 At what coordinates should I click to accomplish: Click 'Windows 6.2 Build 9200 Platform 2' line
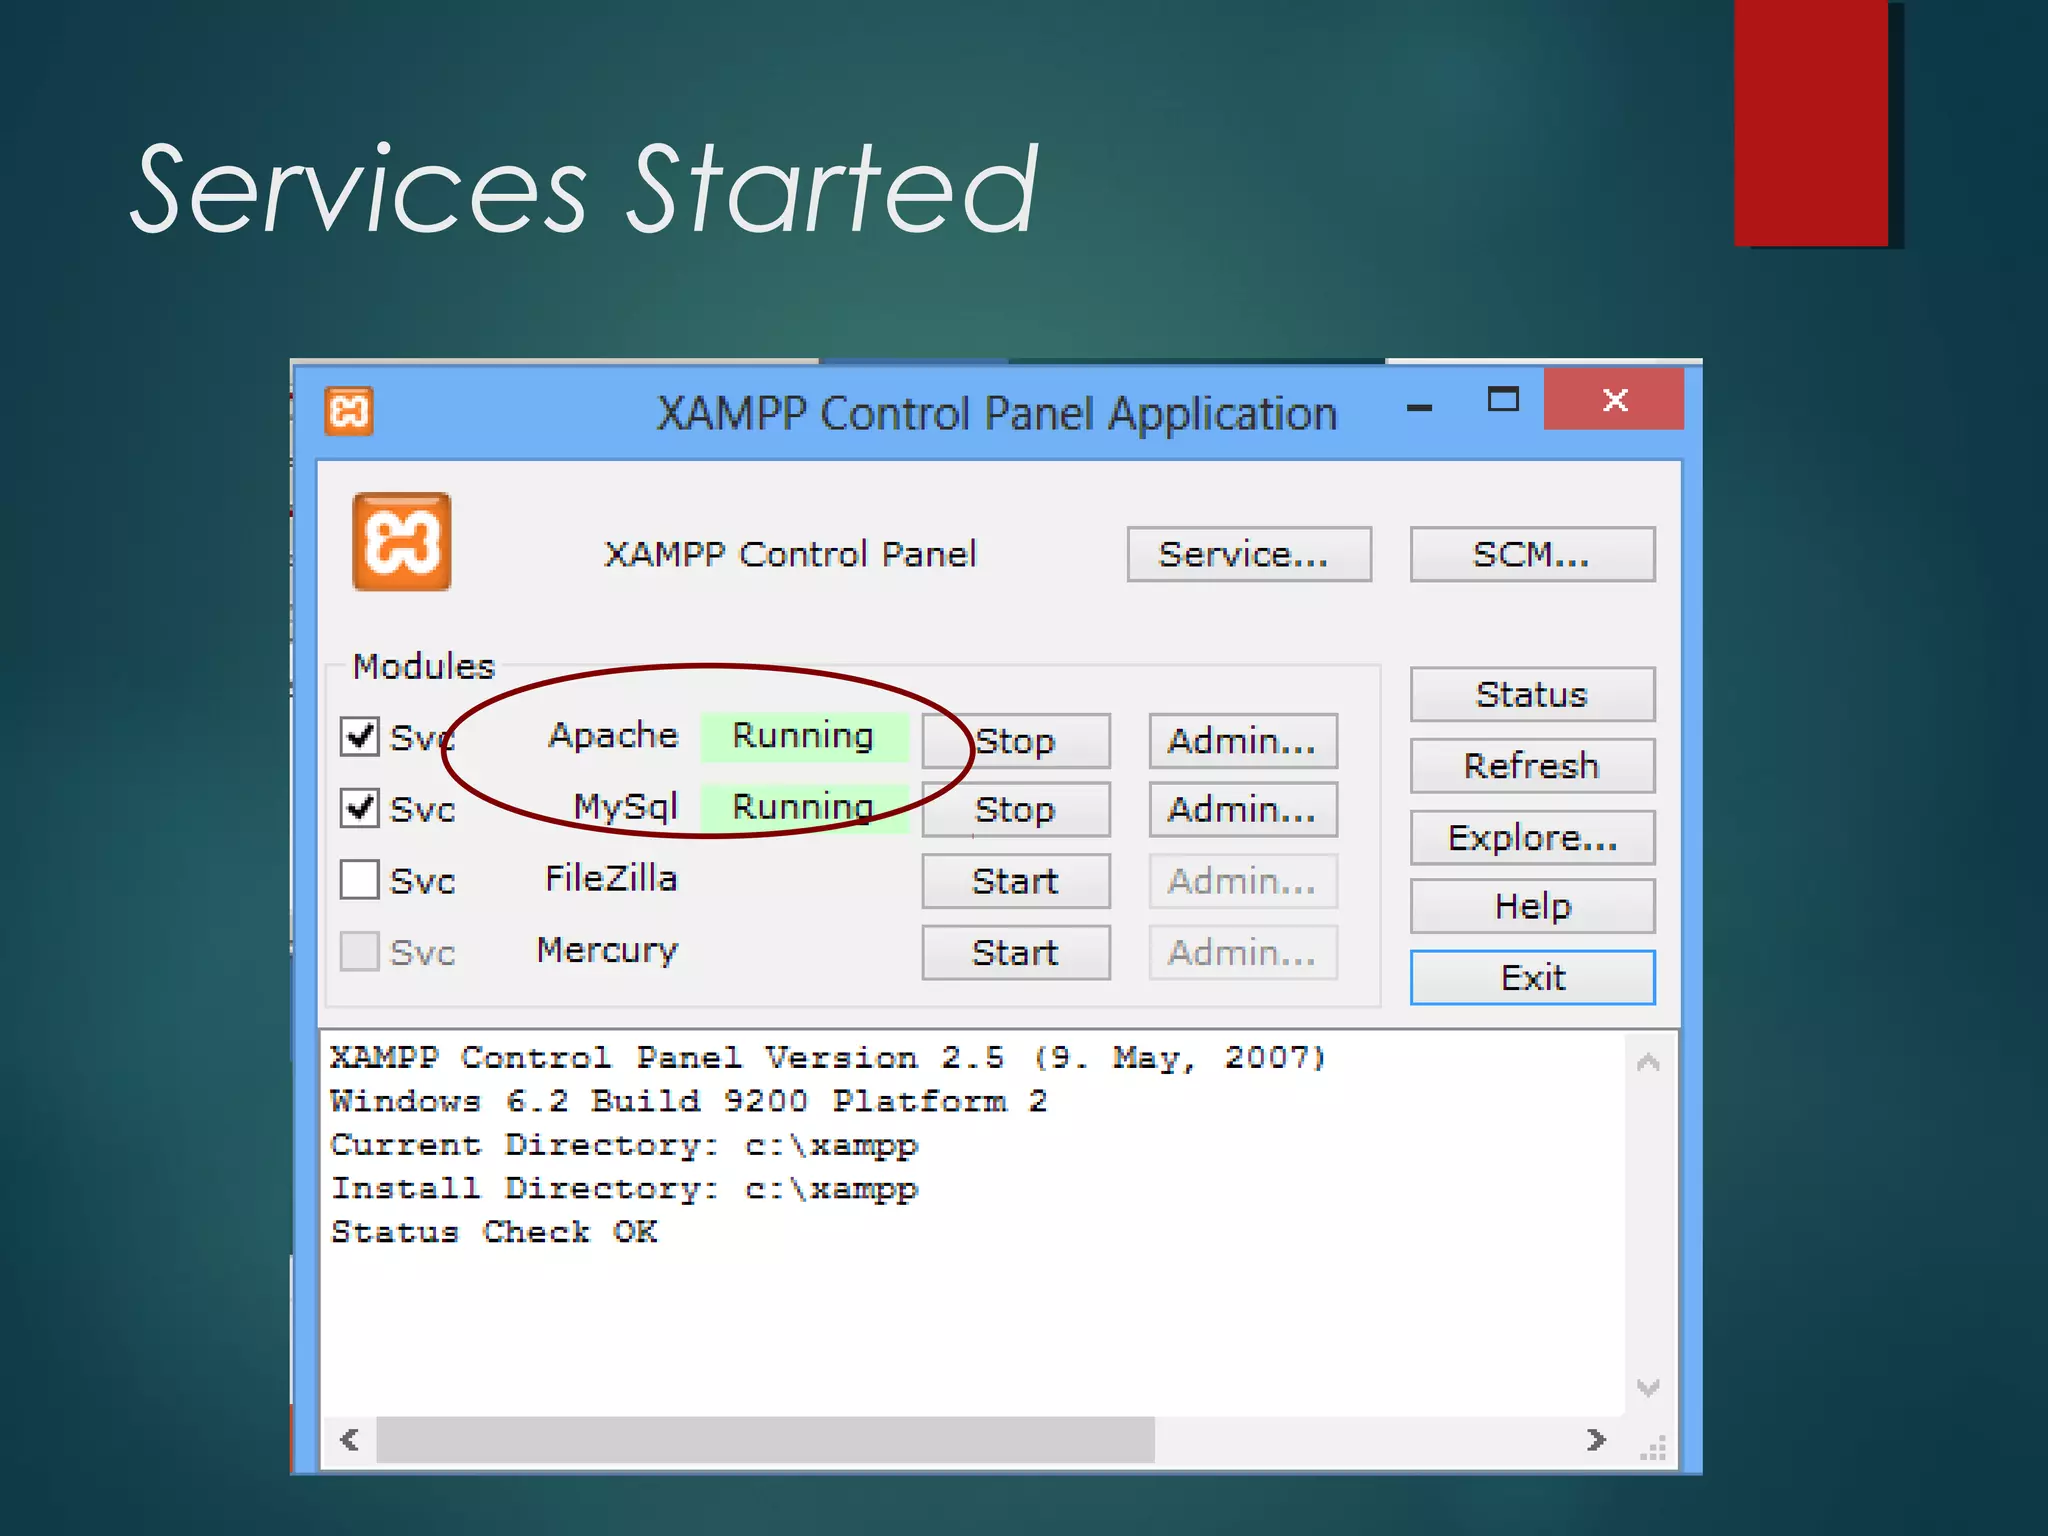coord(688,1101)
